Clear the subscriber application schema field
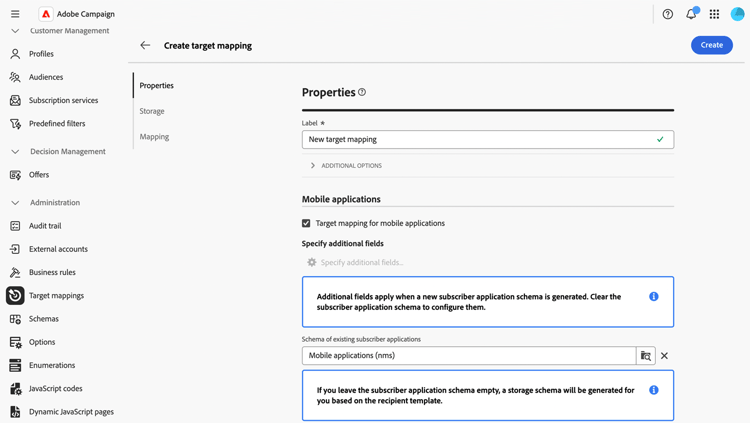Screen dimensions: 750x423 664,356
